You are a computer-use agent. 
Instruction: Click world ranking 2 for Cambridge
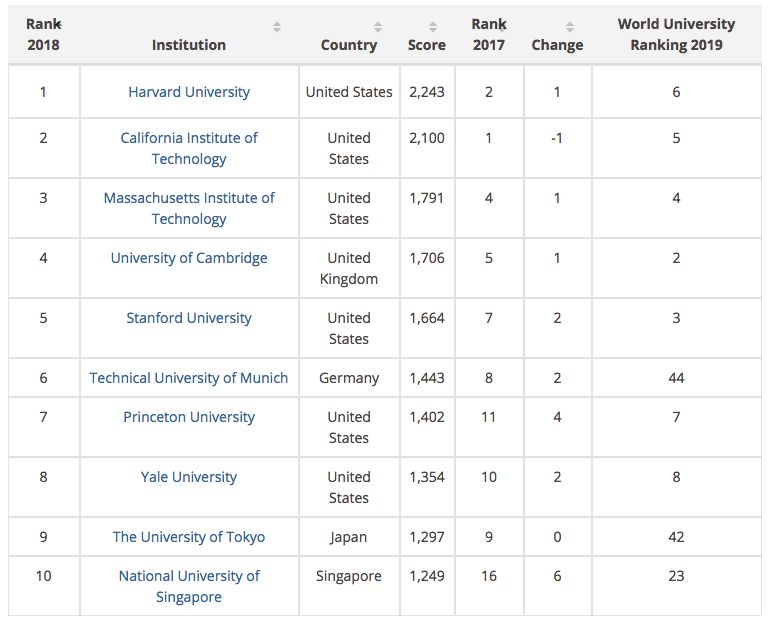(x=676, y=258)
